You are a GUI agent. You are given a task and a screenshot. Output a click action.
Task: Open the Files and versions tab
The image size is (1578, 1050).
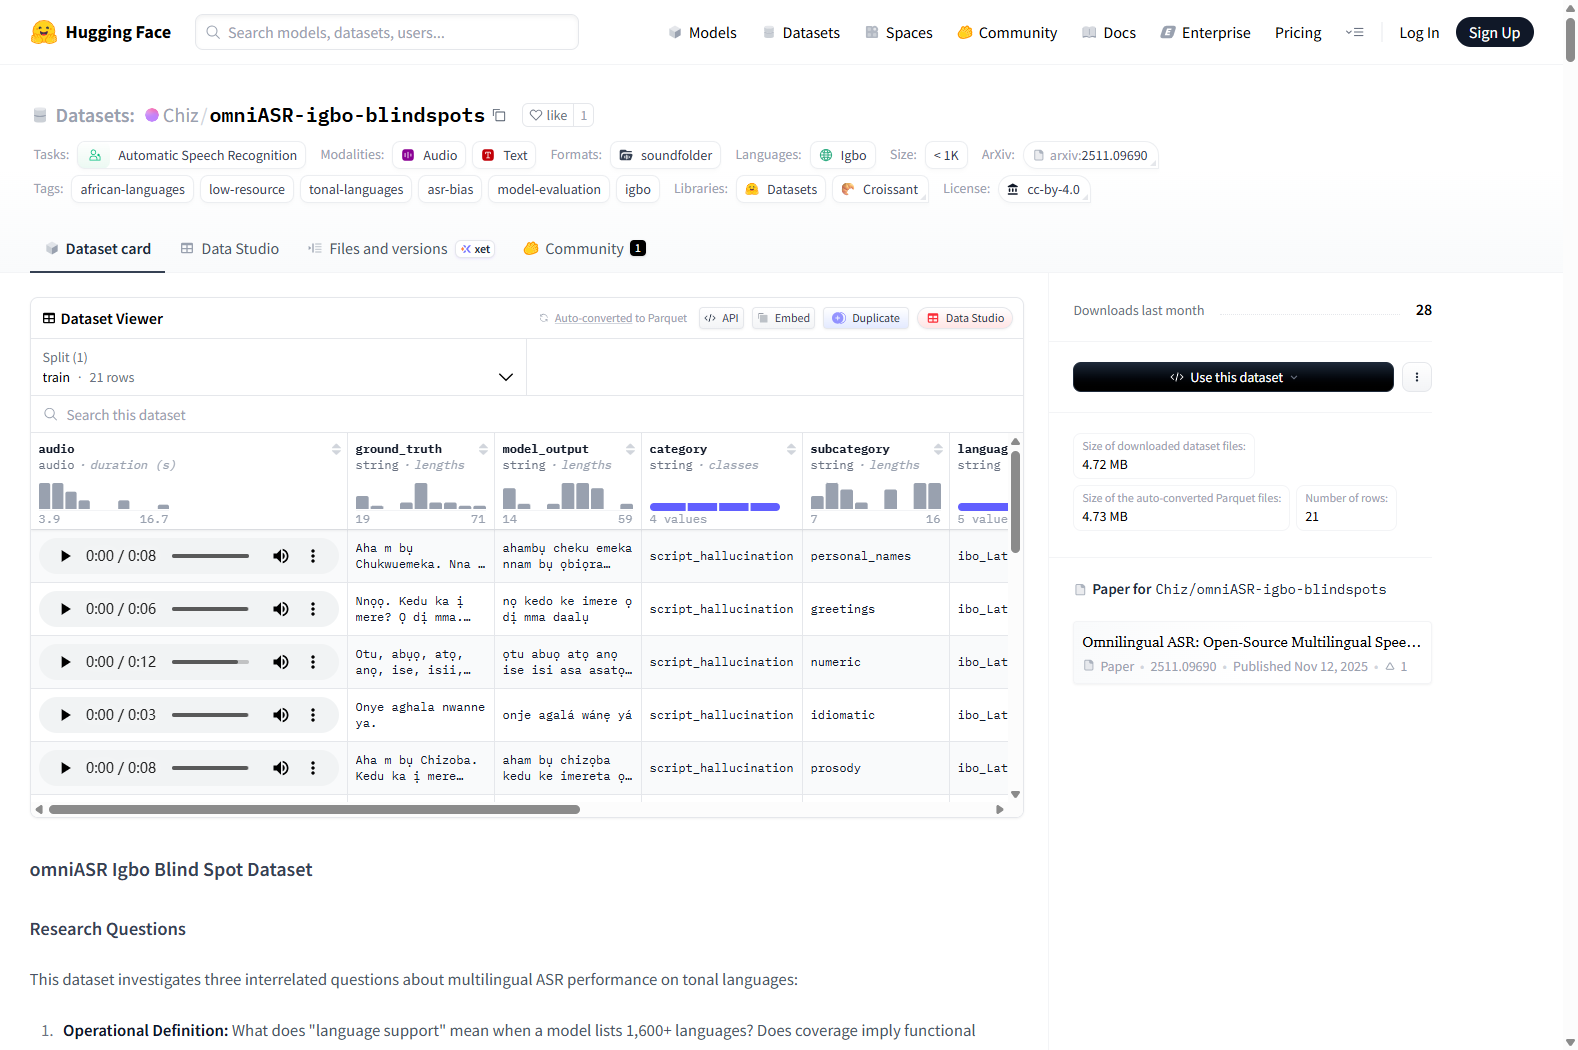tap(400, 249)
